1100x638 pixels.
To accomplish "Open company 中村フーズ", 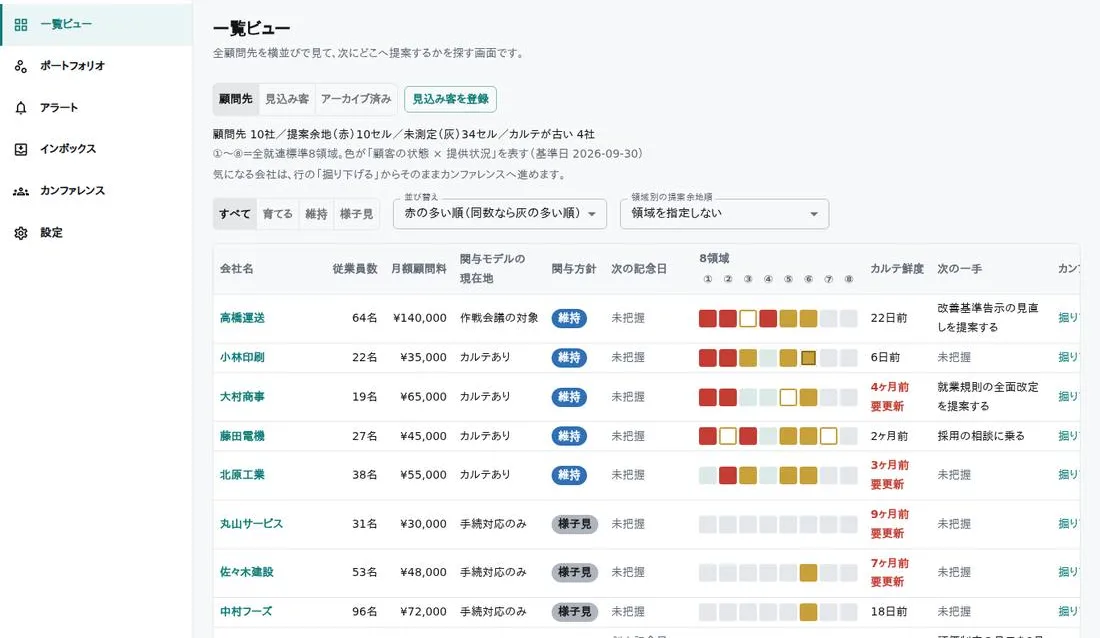I will tap(246, 611).
